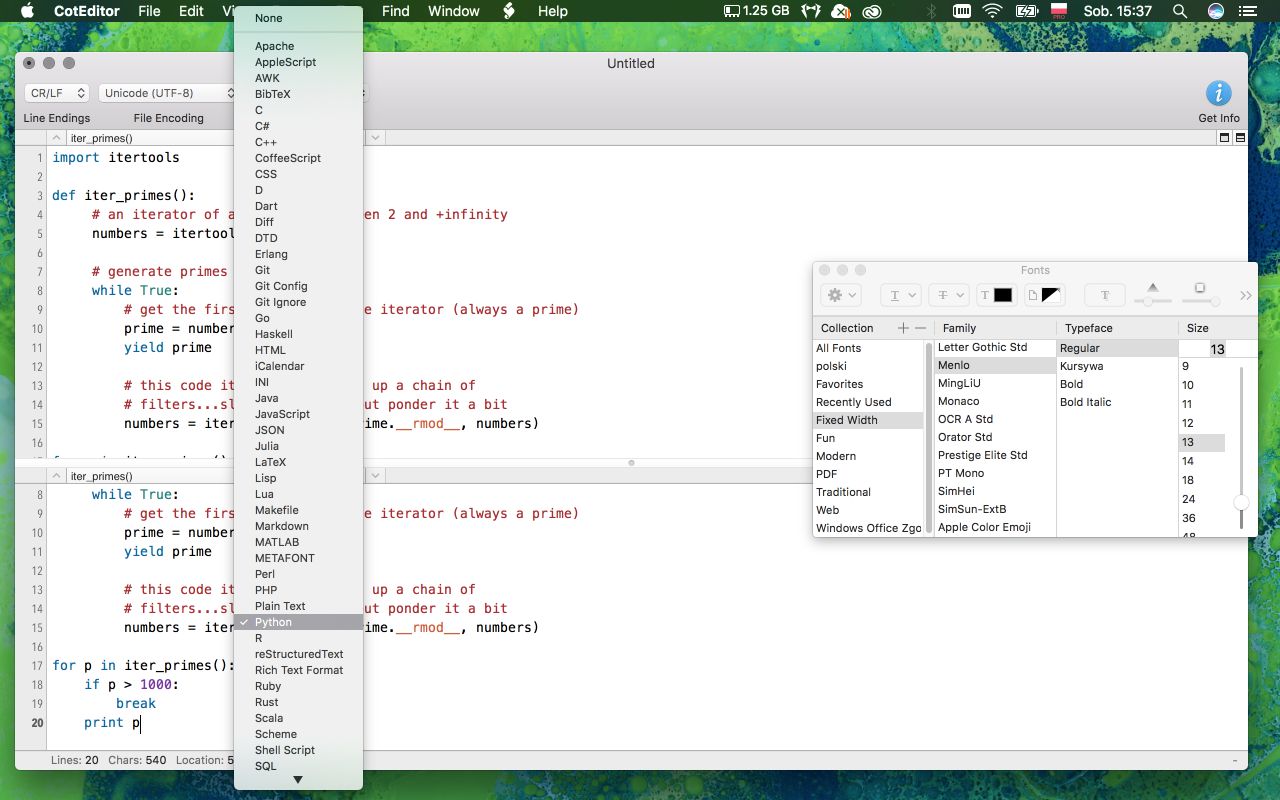
Task: Open the CotEditor application menu
Action: [88, 11]
